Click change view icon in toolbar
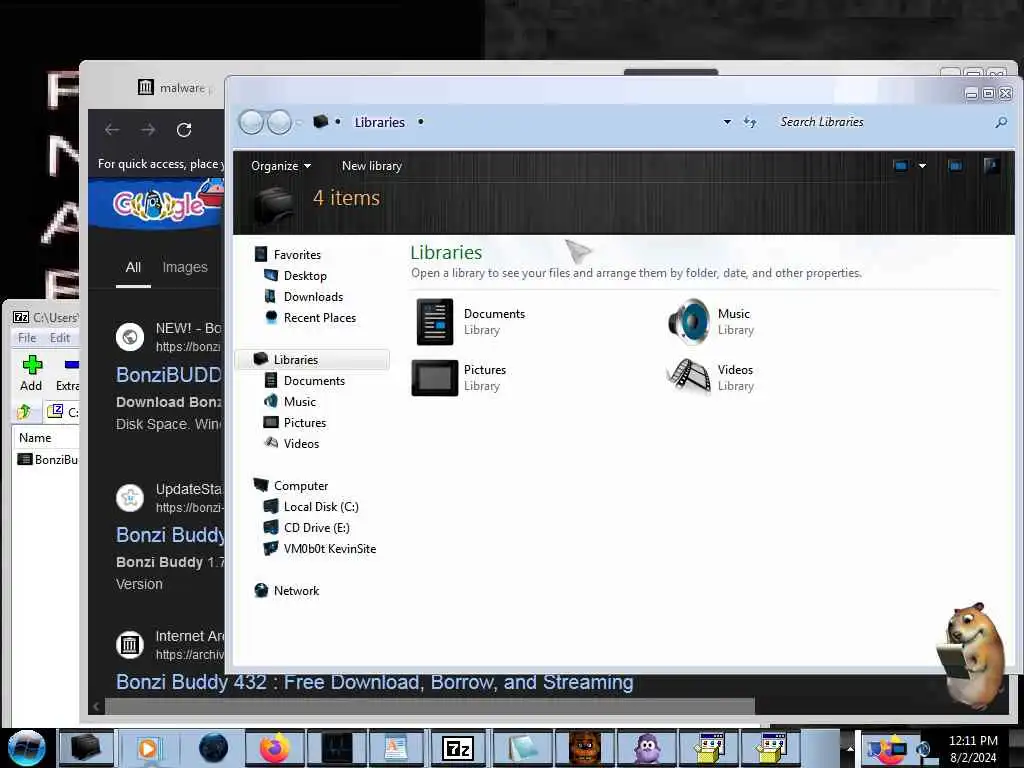The image size is (1024, 768). (901, 166)
